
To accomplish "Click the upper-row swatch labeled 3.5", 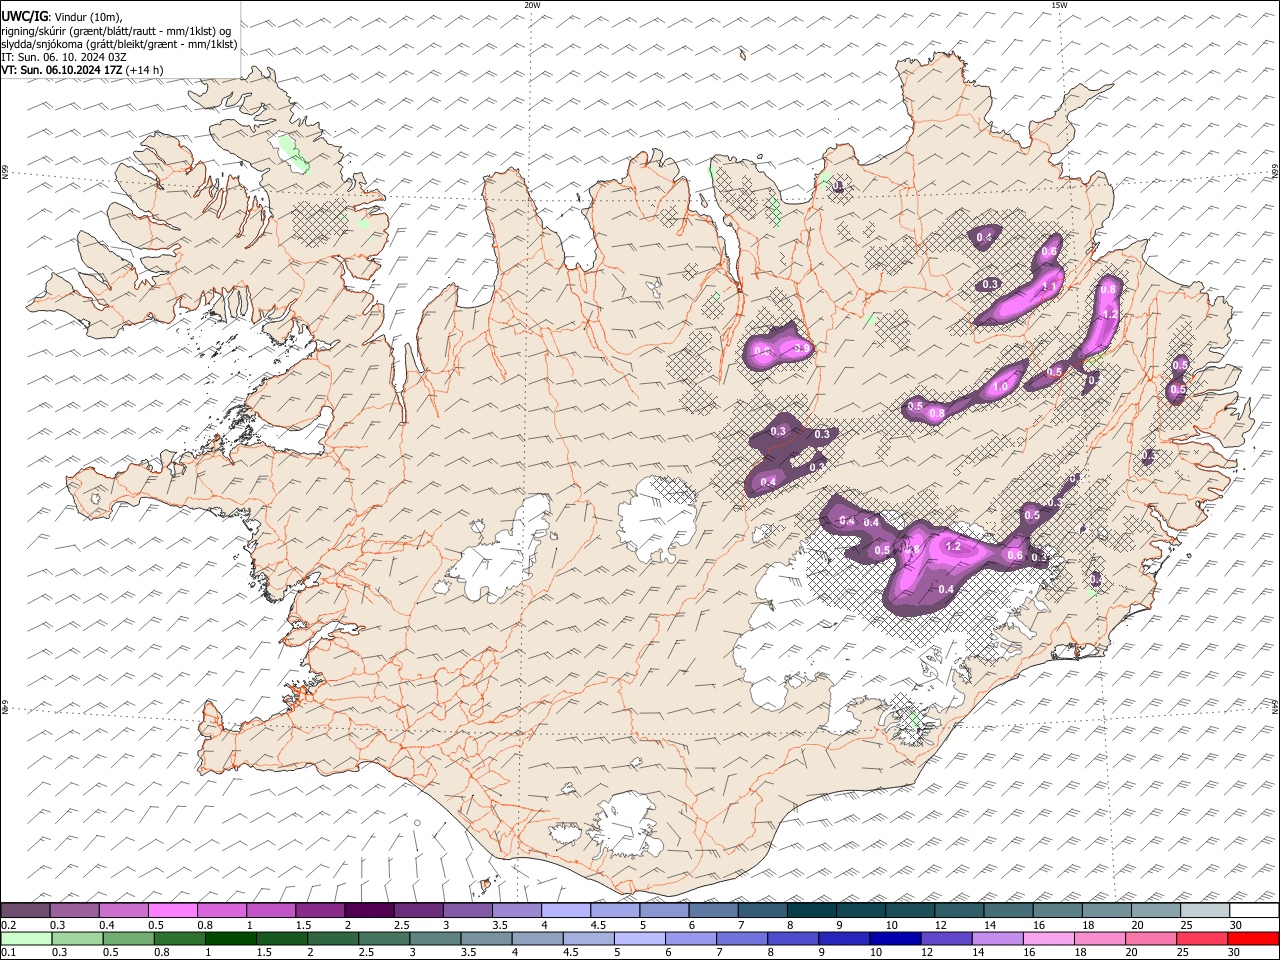I will click(516, 910).
